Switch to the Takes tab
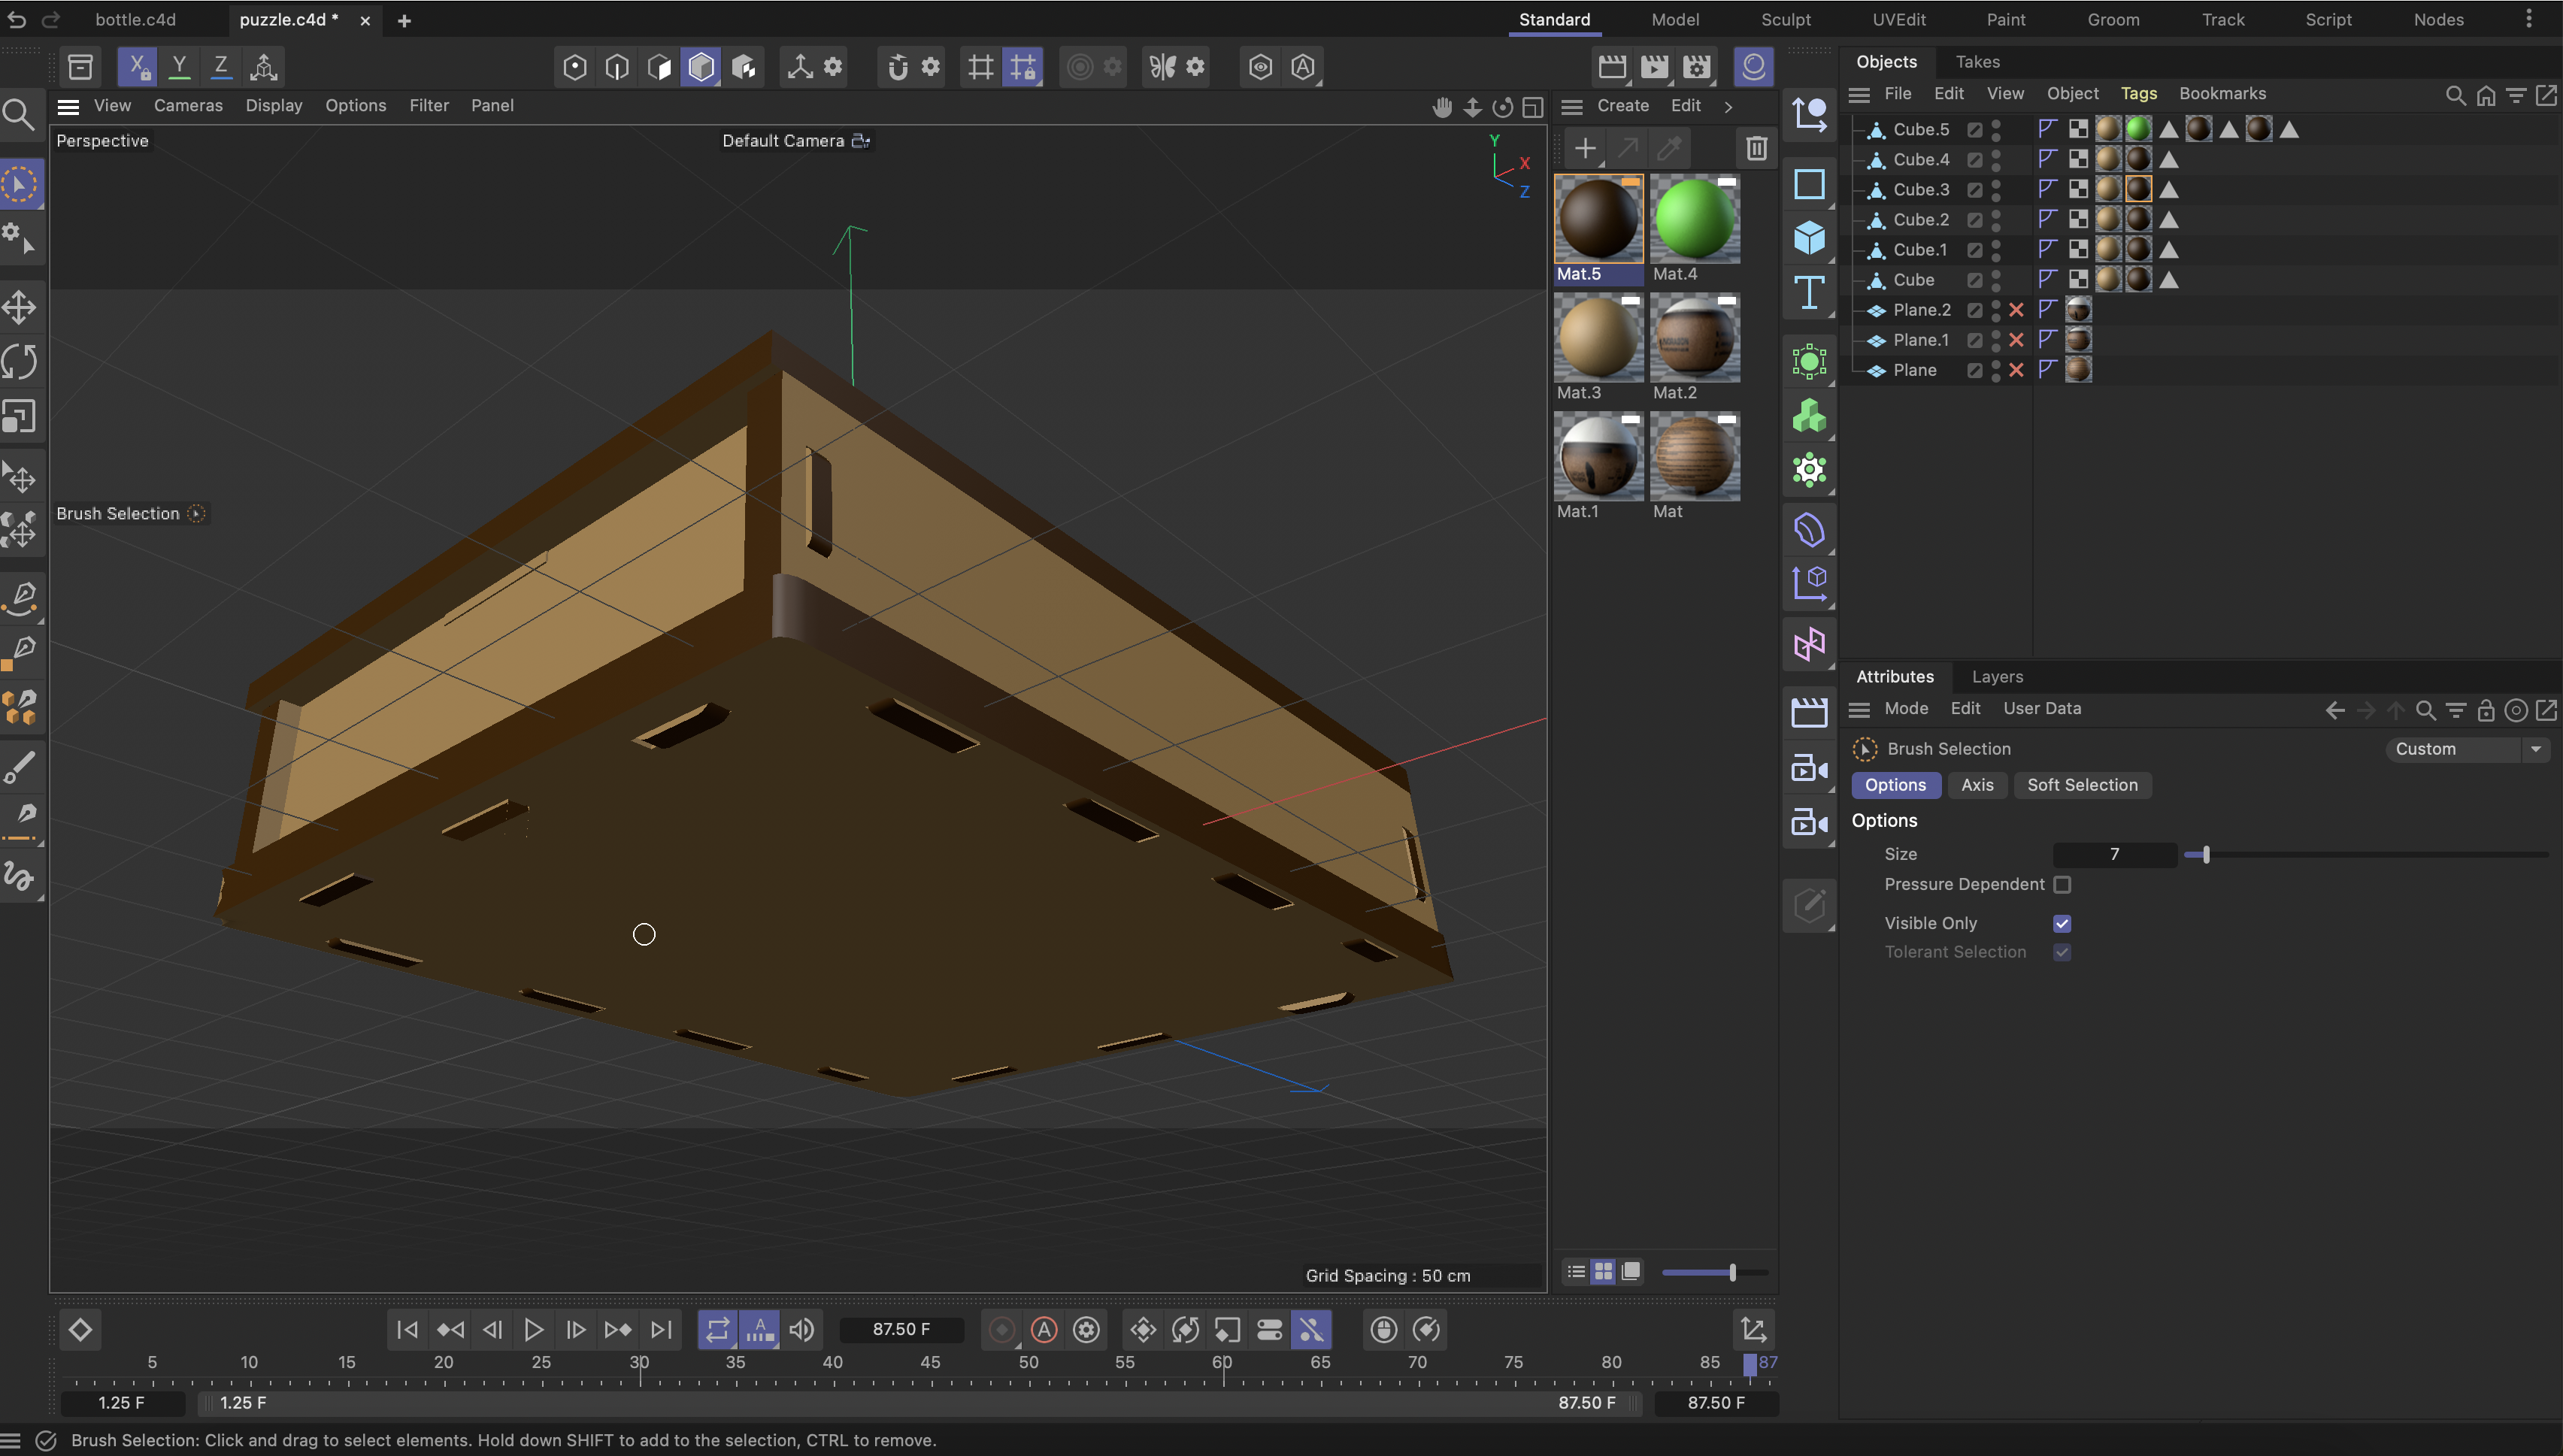The width and height of the screenshot is (2563, 1456). pyautogui.click(x=1977, y=61)
